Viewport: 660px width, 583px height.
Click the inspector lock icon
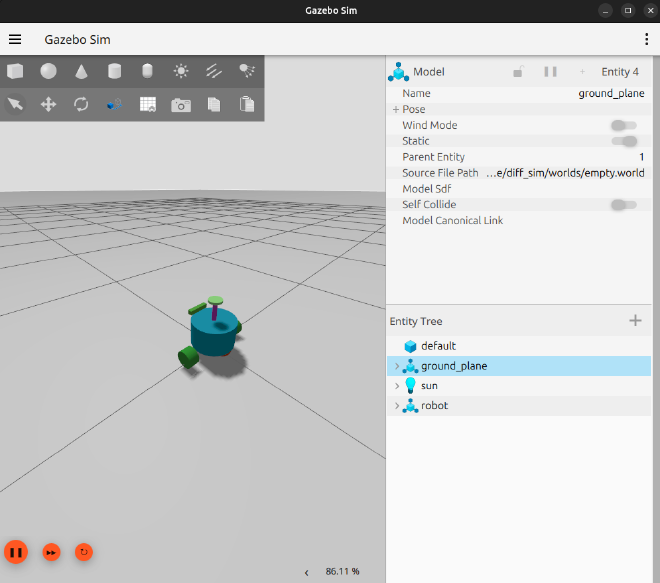pyautogui.click(x=518, y=72)
